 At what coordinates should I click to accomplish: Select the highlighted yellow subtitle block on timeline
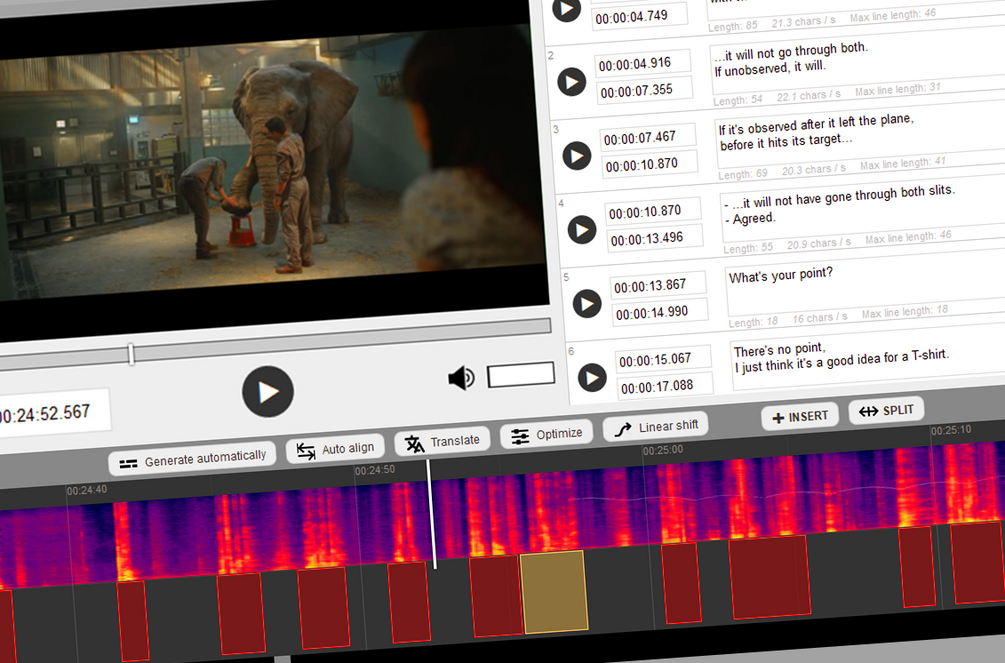[x=554, y=591]
